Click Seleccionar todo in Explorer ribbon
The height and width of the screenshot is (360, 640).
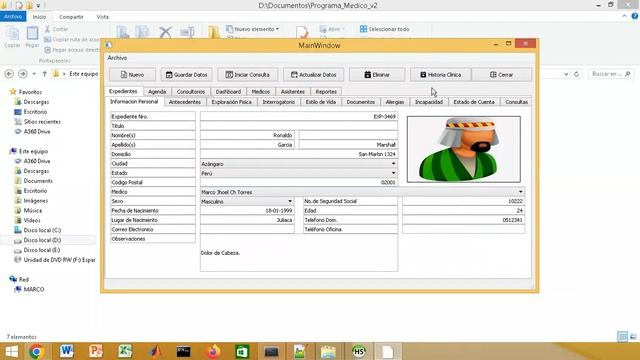[x=384, y=29]
